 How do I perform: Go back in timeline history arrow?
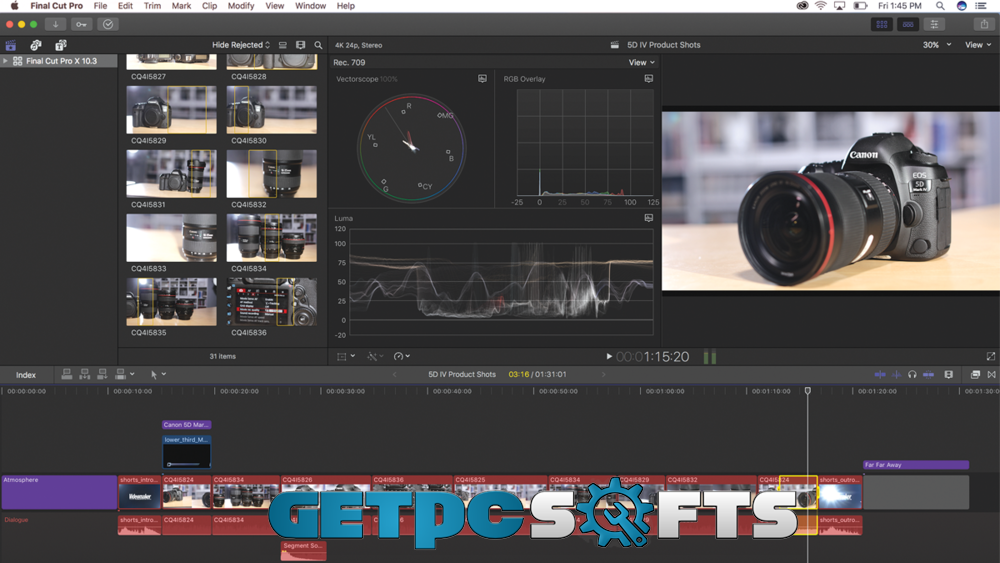click(x=394, y=374)
